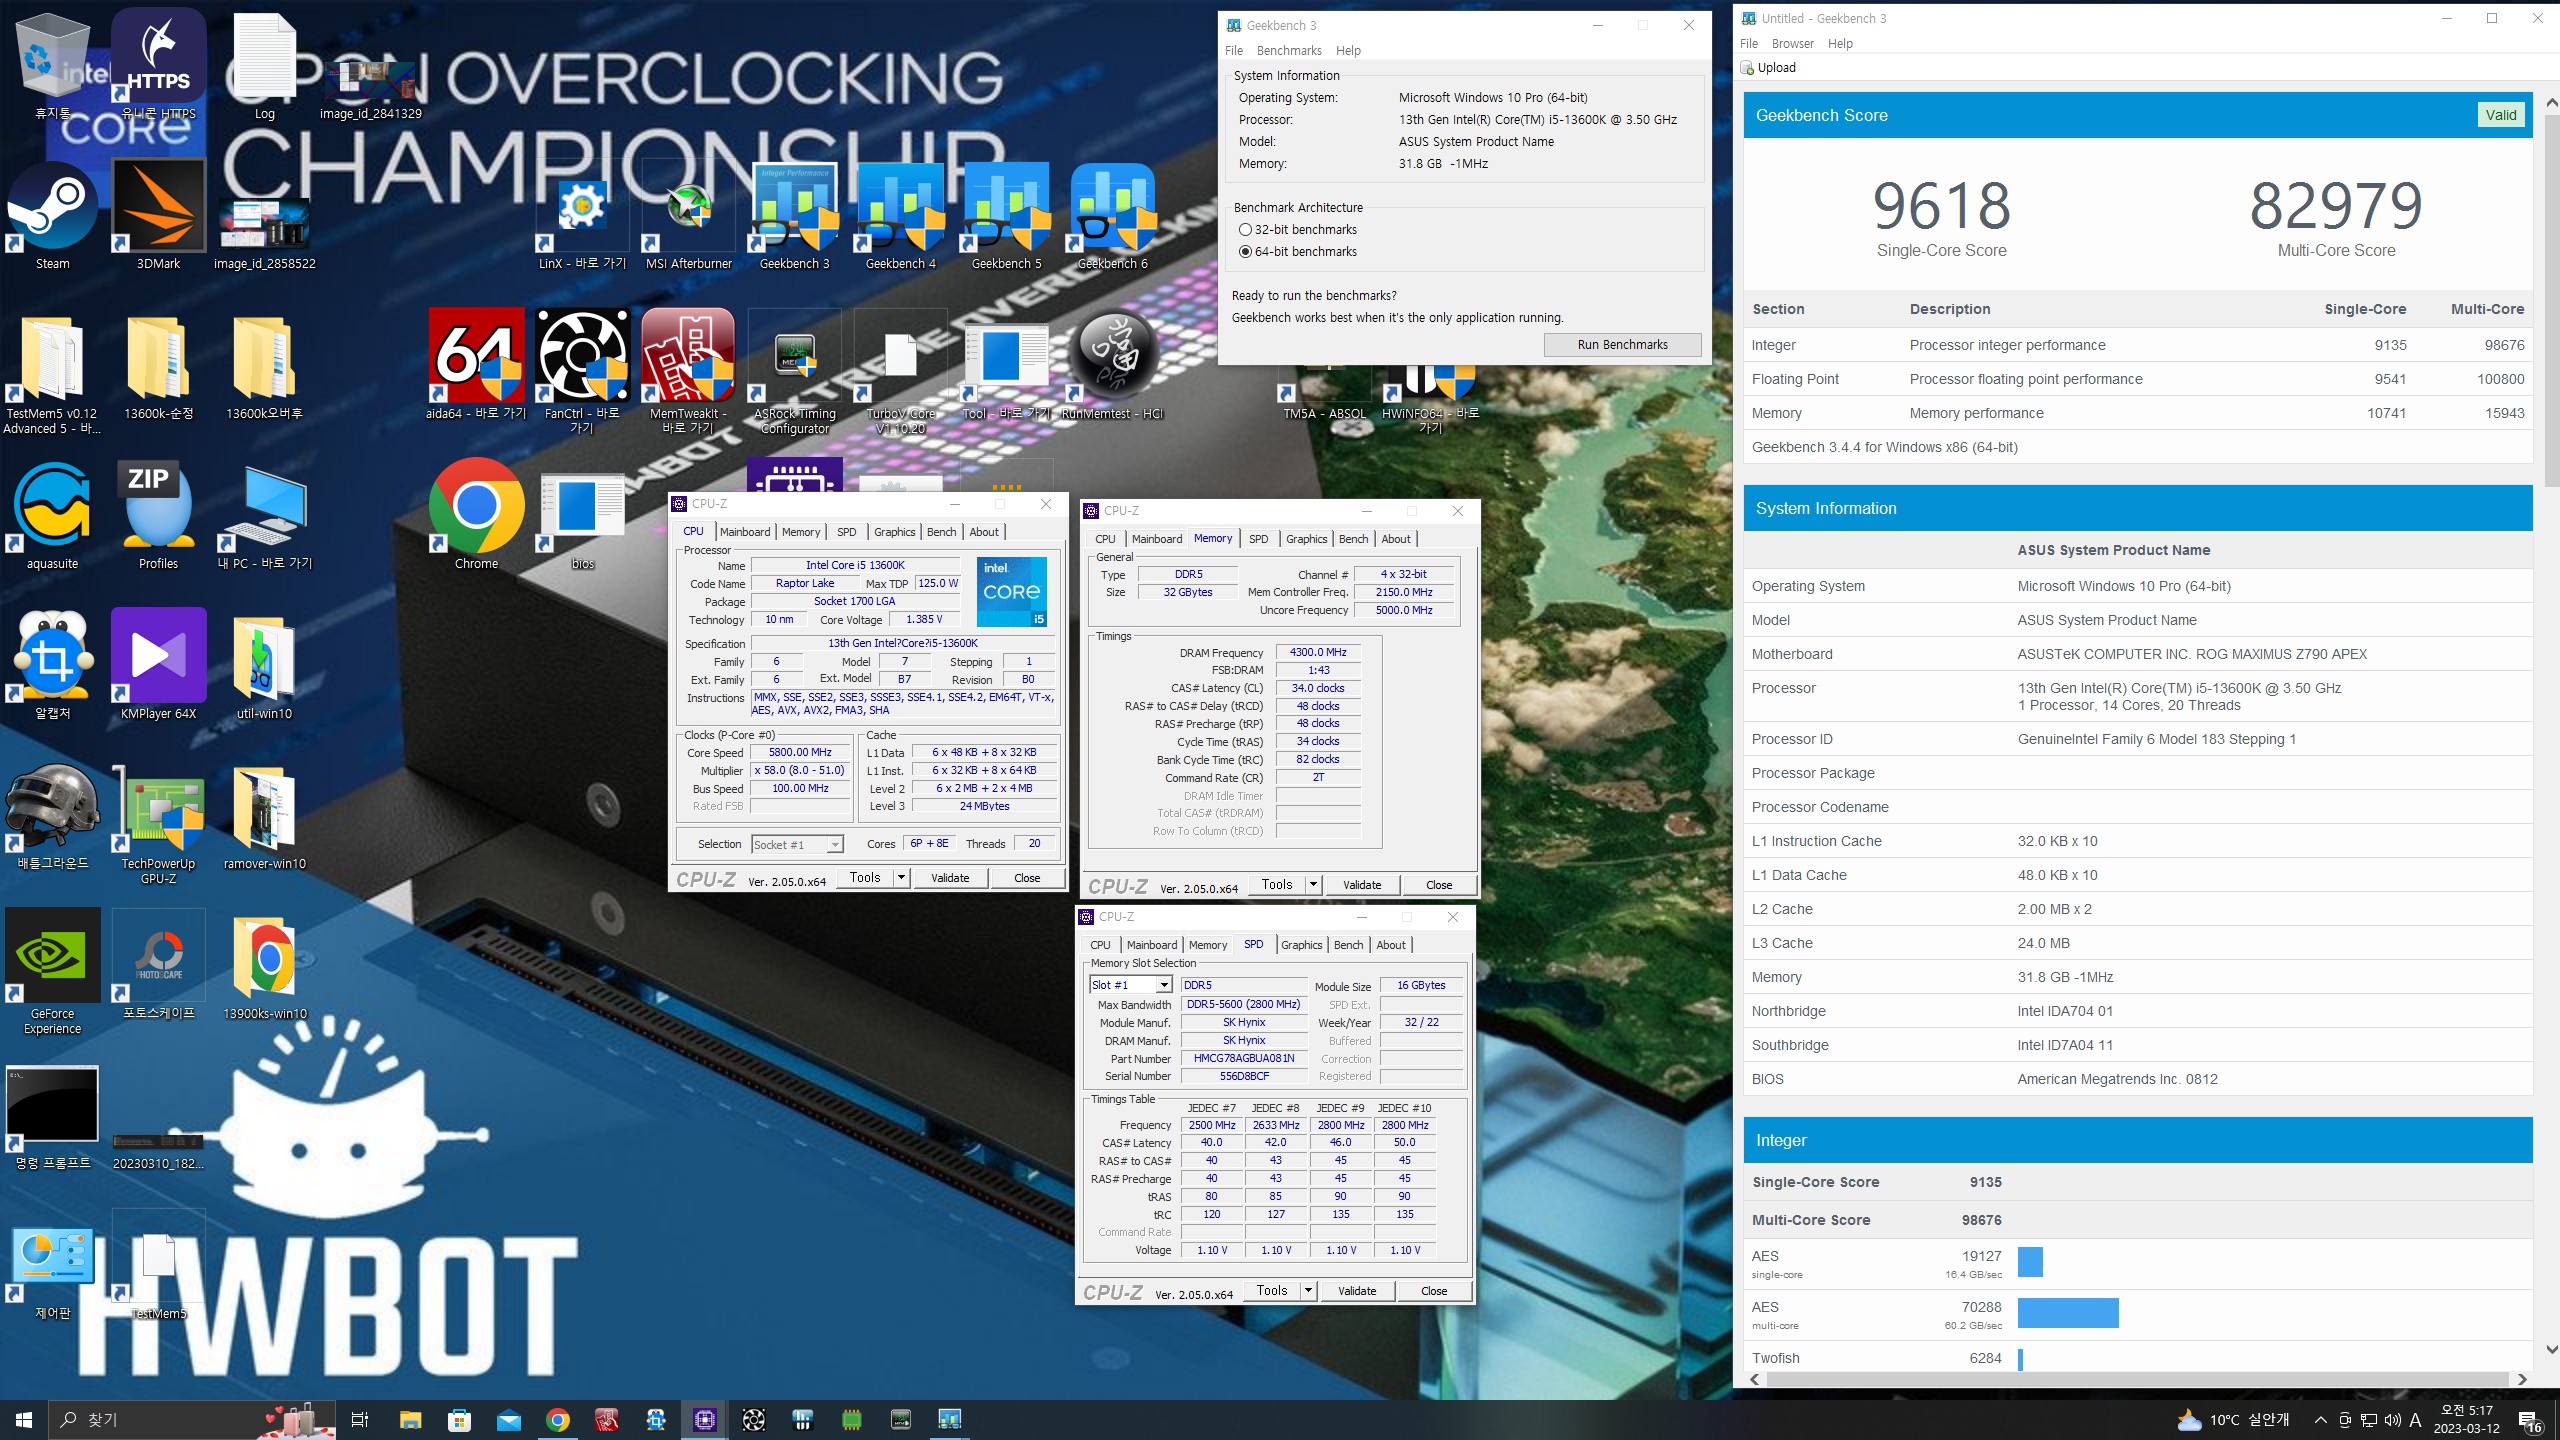Switch to Mainboard tab in CPU-Z CPU window
Viewport: 2560px width, 1440px height.
tap(745, 532)
